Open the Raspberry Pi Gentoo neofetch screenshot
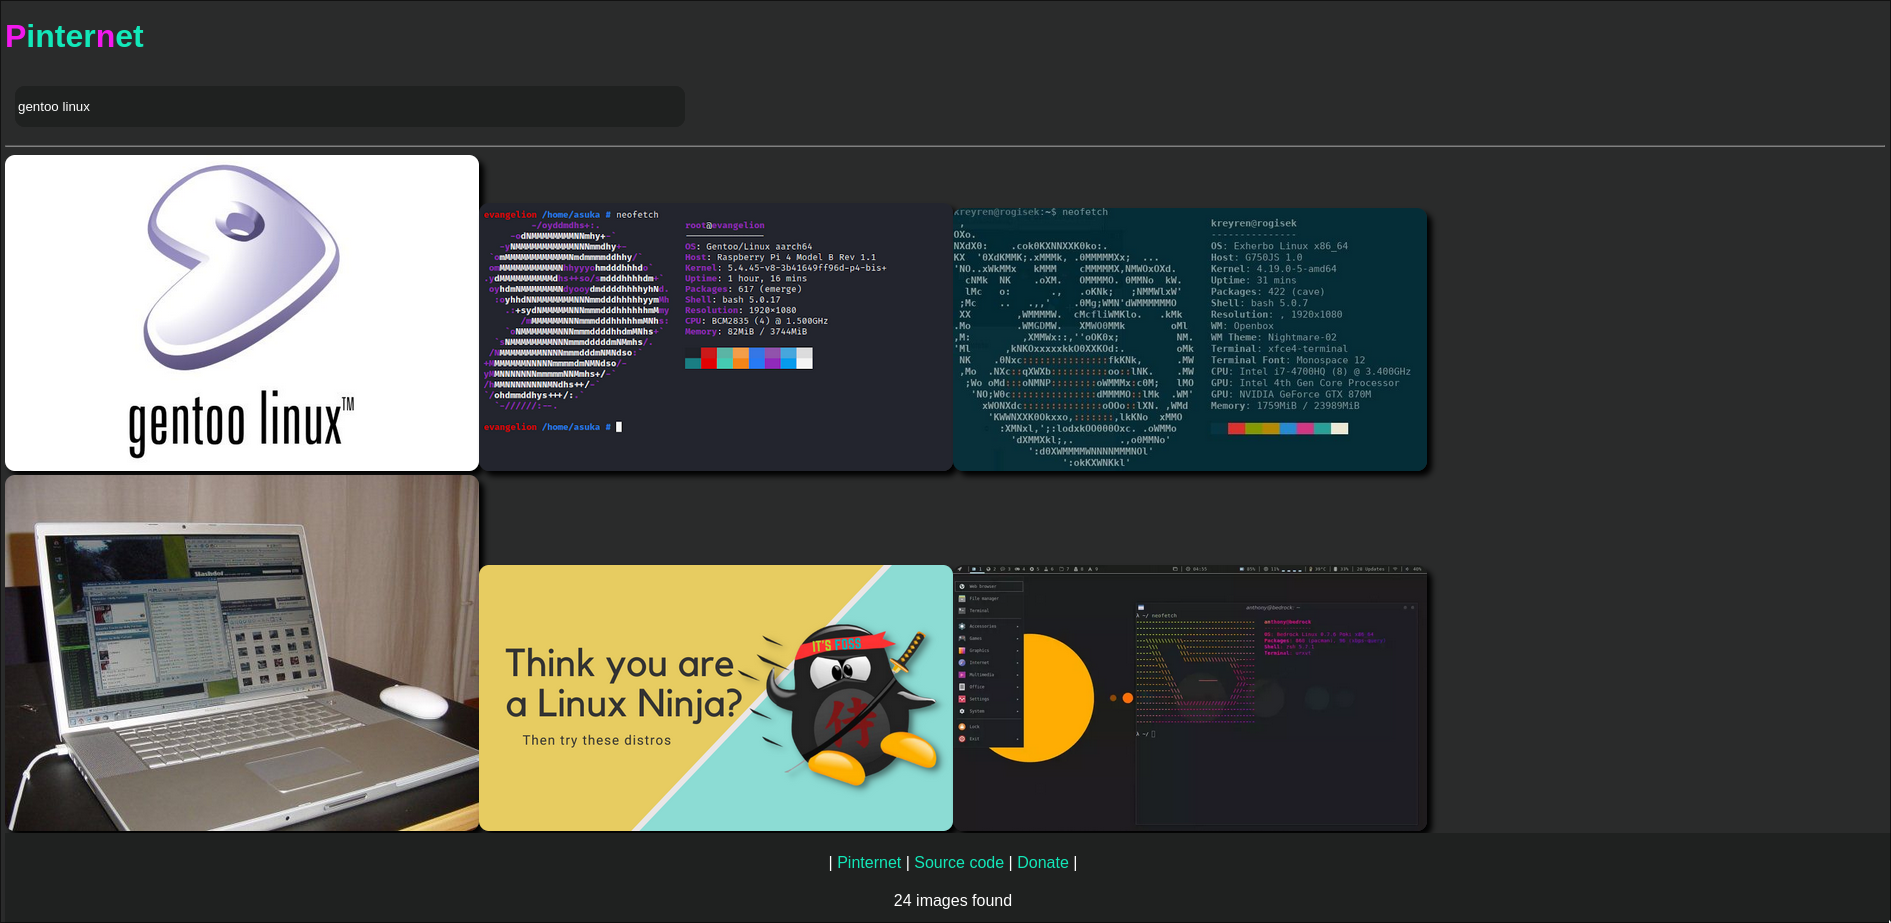1891x923 pixels. click(x=716, y=338)
